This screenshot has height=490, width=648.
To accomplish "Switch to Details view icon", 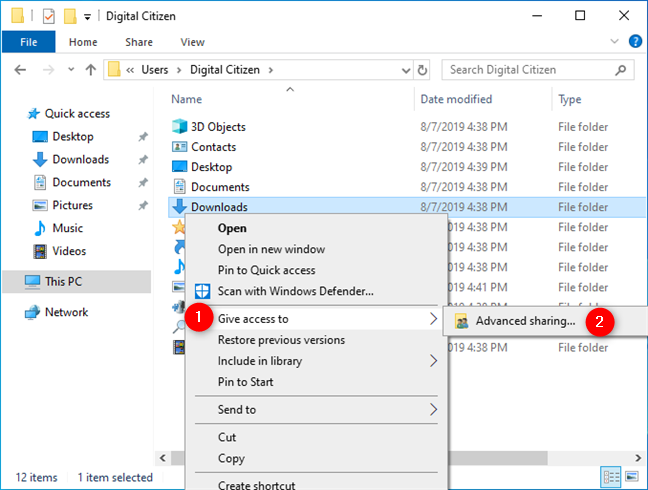I will [x=611, y=477].
